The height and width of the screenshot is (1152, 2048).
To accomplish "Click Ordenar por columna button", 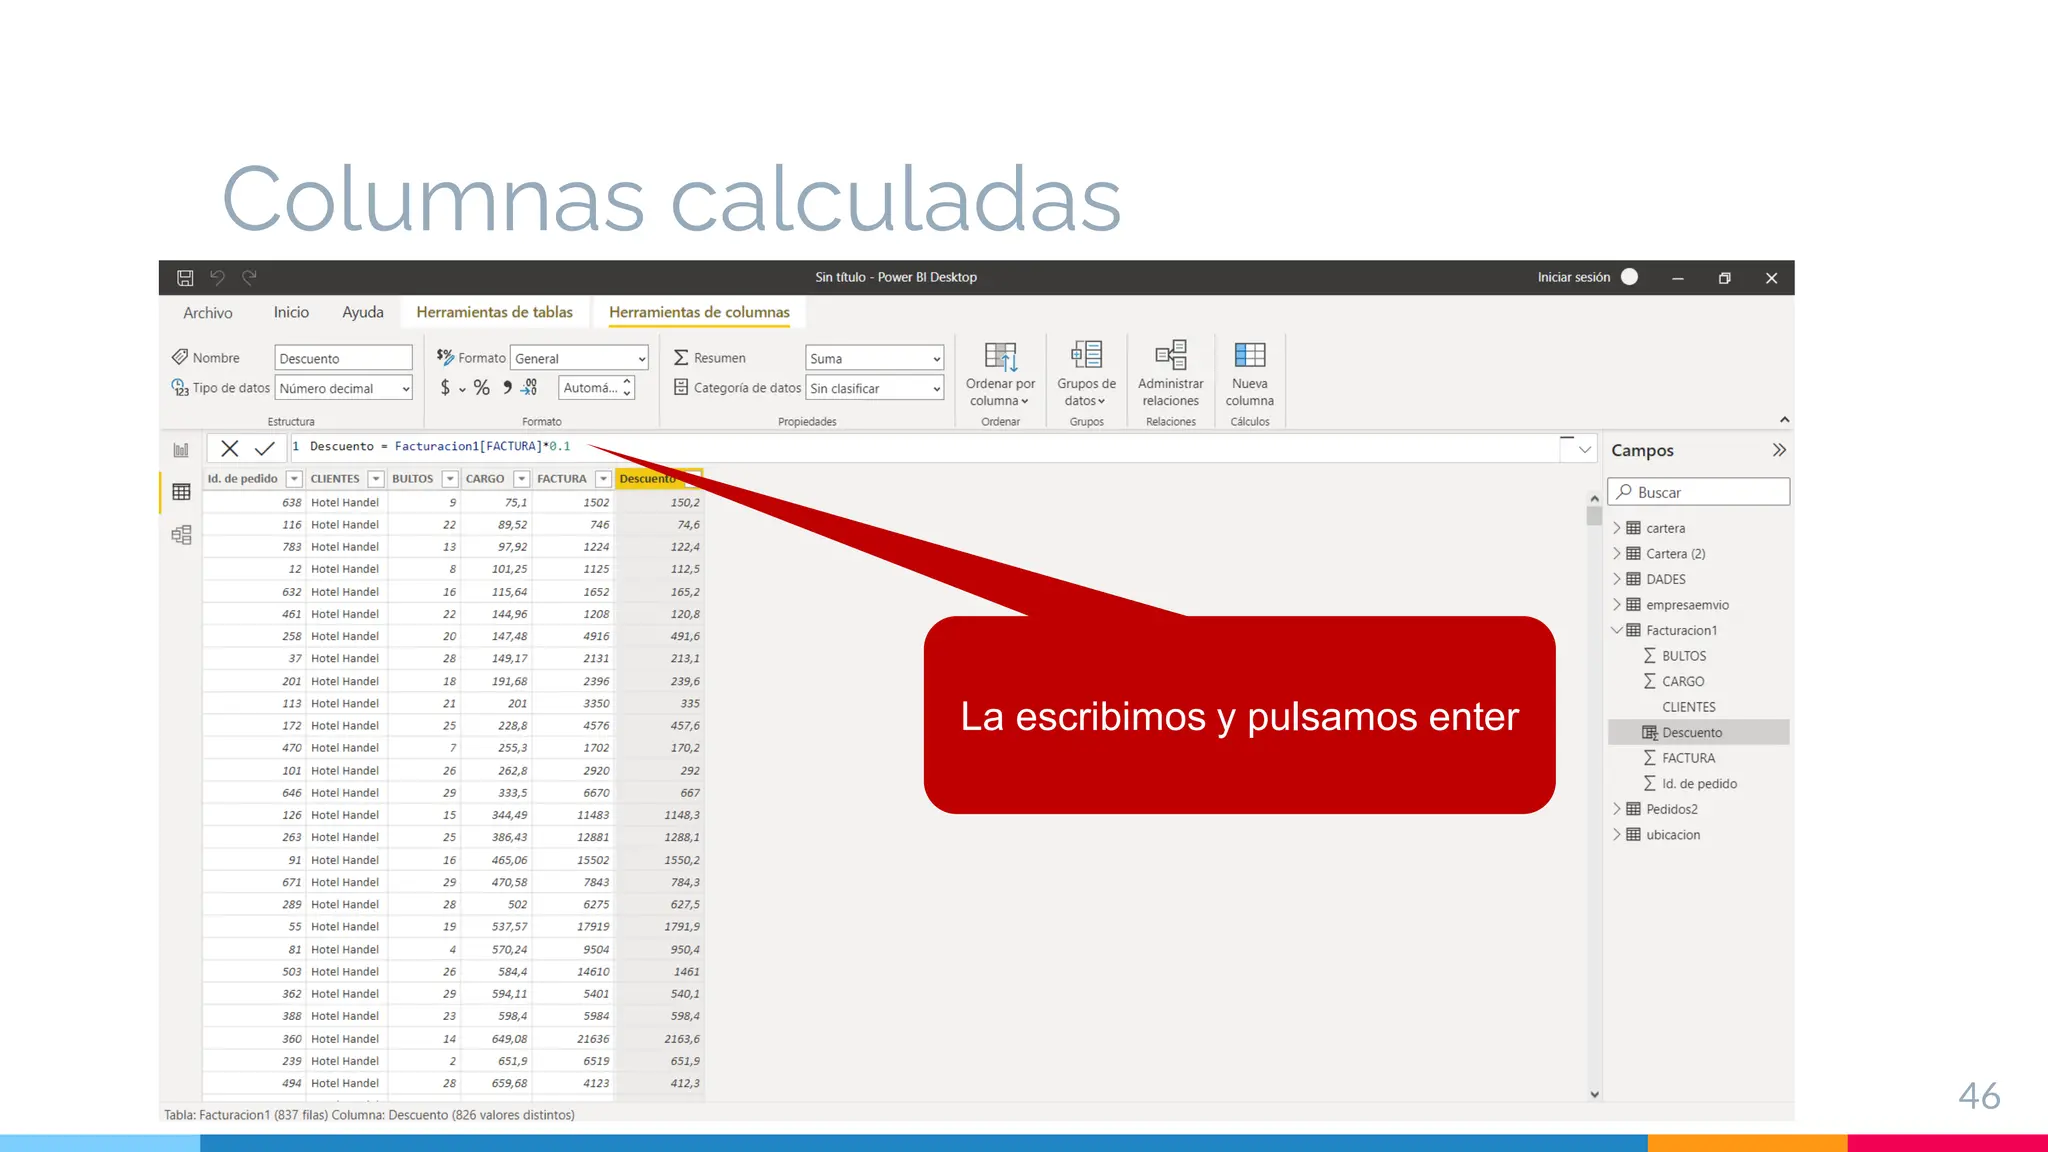I will coord(1000,374).
